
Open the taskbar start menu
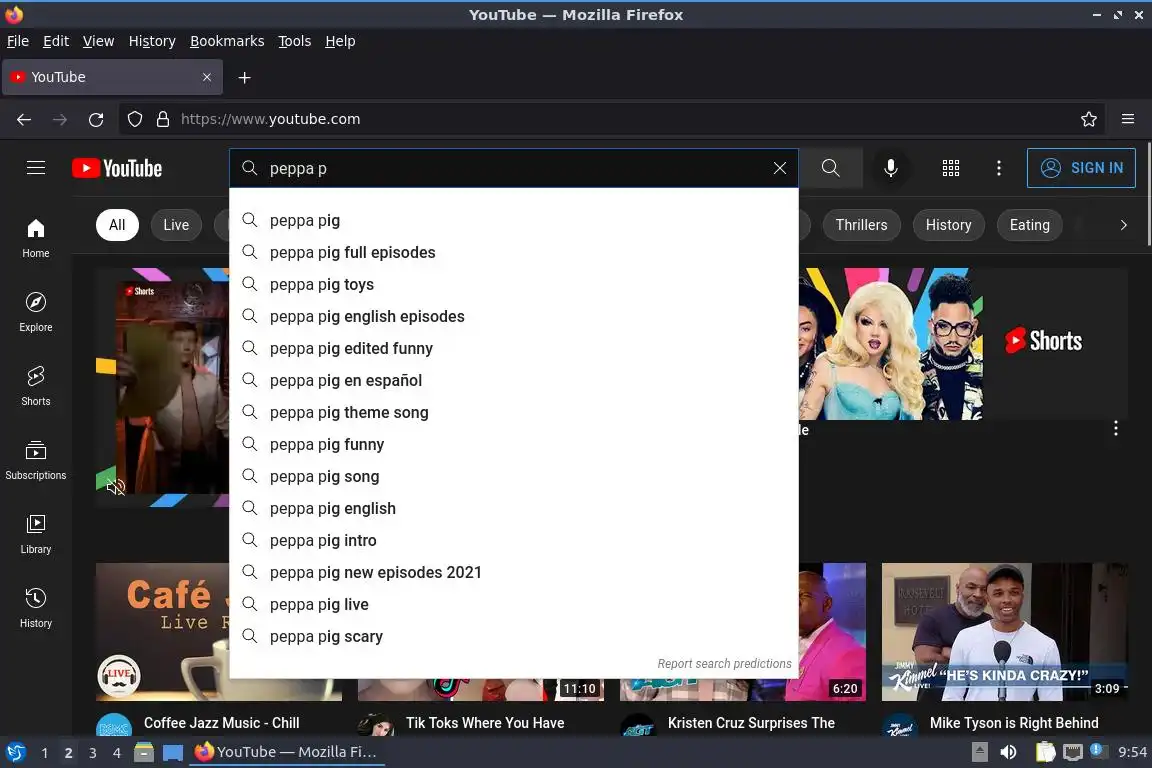[15, 752]
